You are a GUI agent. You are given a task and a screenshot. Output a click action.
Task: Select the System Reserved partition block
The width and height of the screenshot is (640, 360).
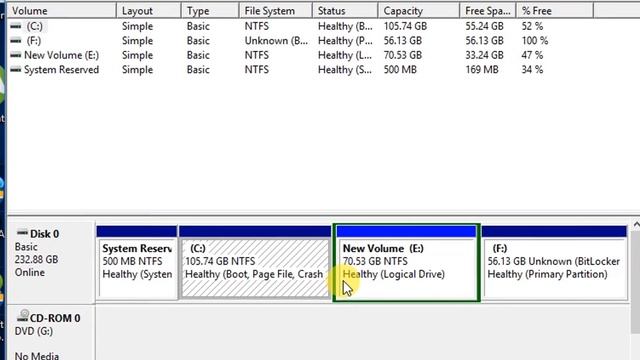(137, 263)
